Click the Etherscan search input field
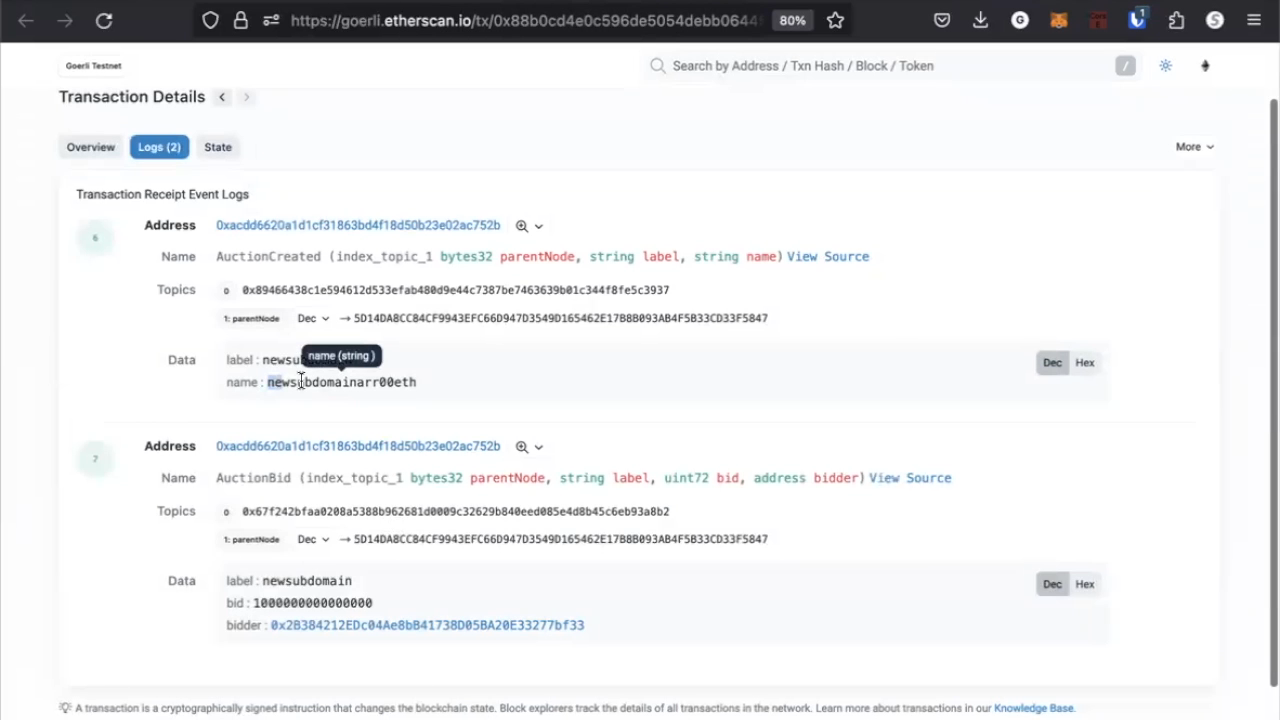 890,66
